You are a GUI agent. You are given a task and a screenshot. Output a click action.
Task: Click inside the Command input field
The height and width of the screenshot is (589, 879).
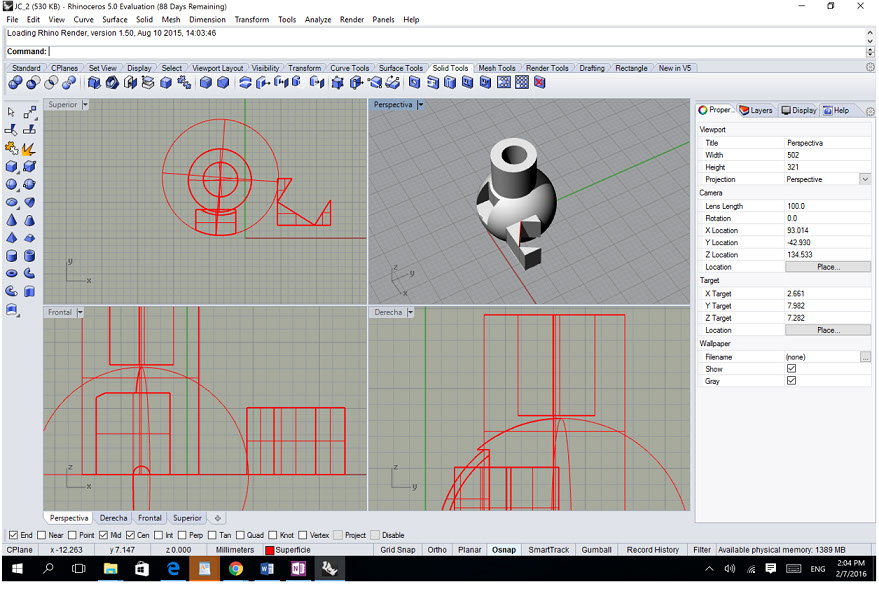coord(456,52)
